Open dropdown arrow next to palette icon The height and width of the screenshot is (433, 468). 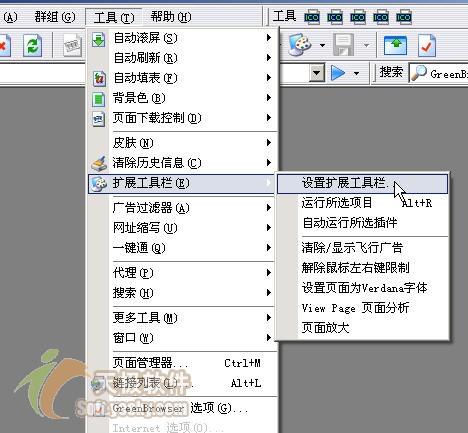tap(322, 45)
